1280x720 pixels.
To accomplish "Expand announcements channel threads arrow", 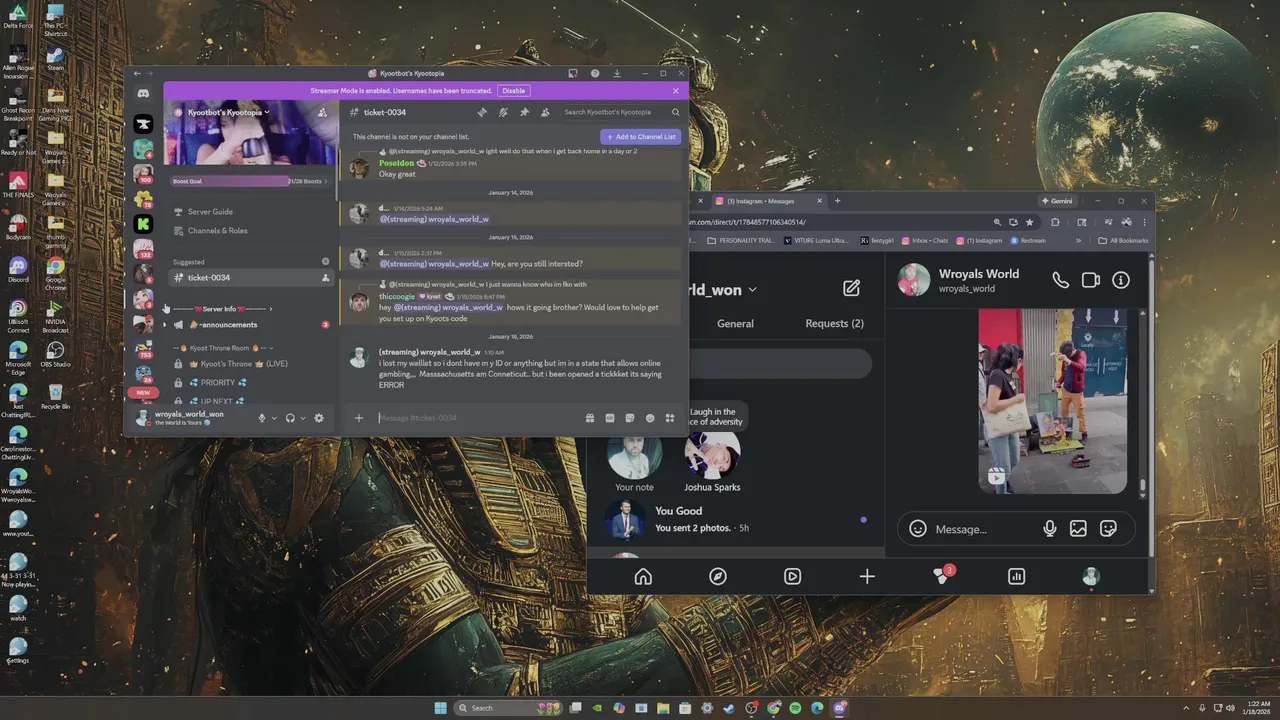I will tap(165, 325).
